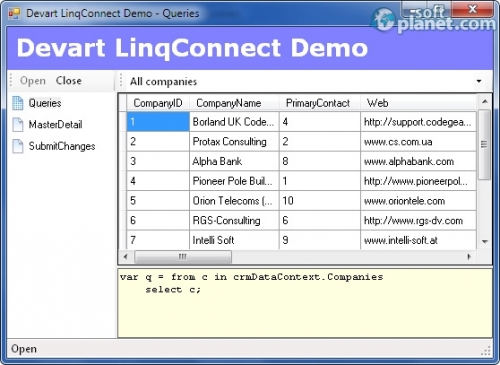
Task: Select the Alpha Bank cell
Action: [x=234, y=161]
